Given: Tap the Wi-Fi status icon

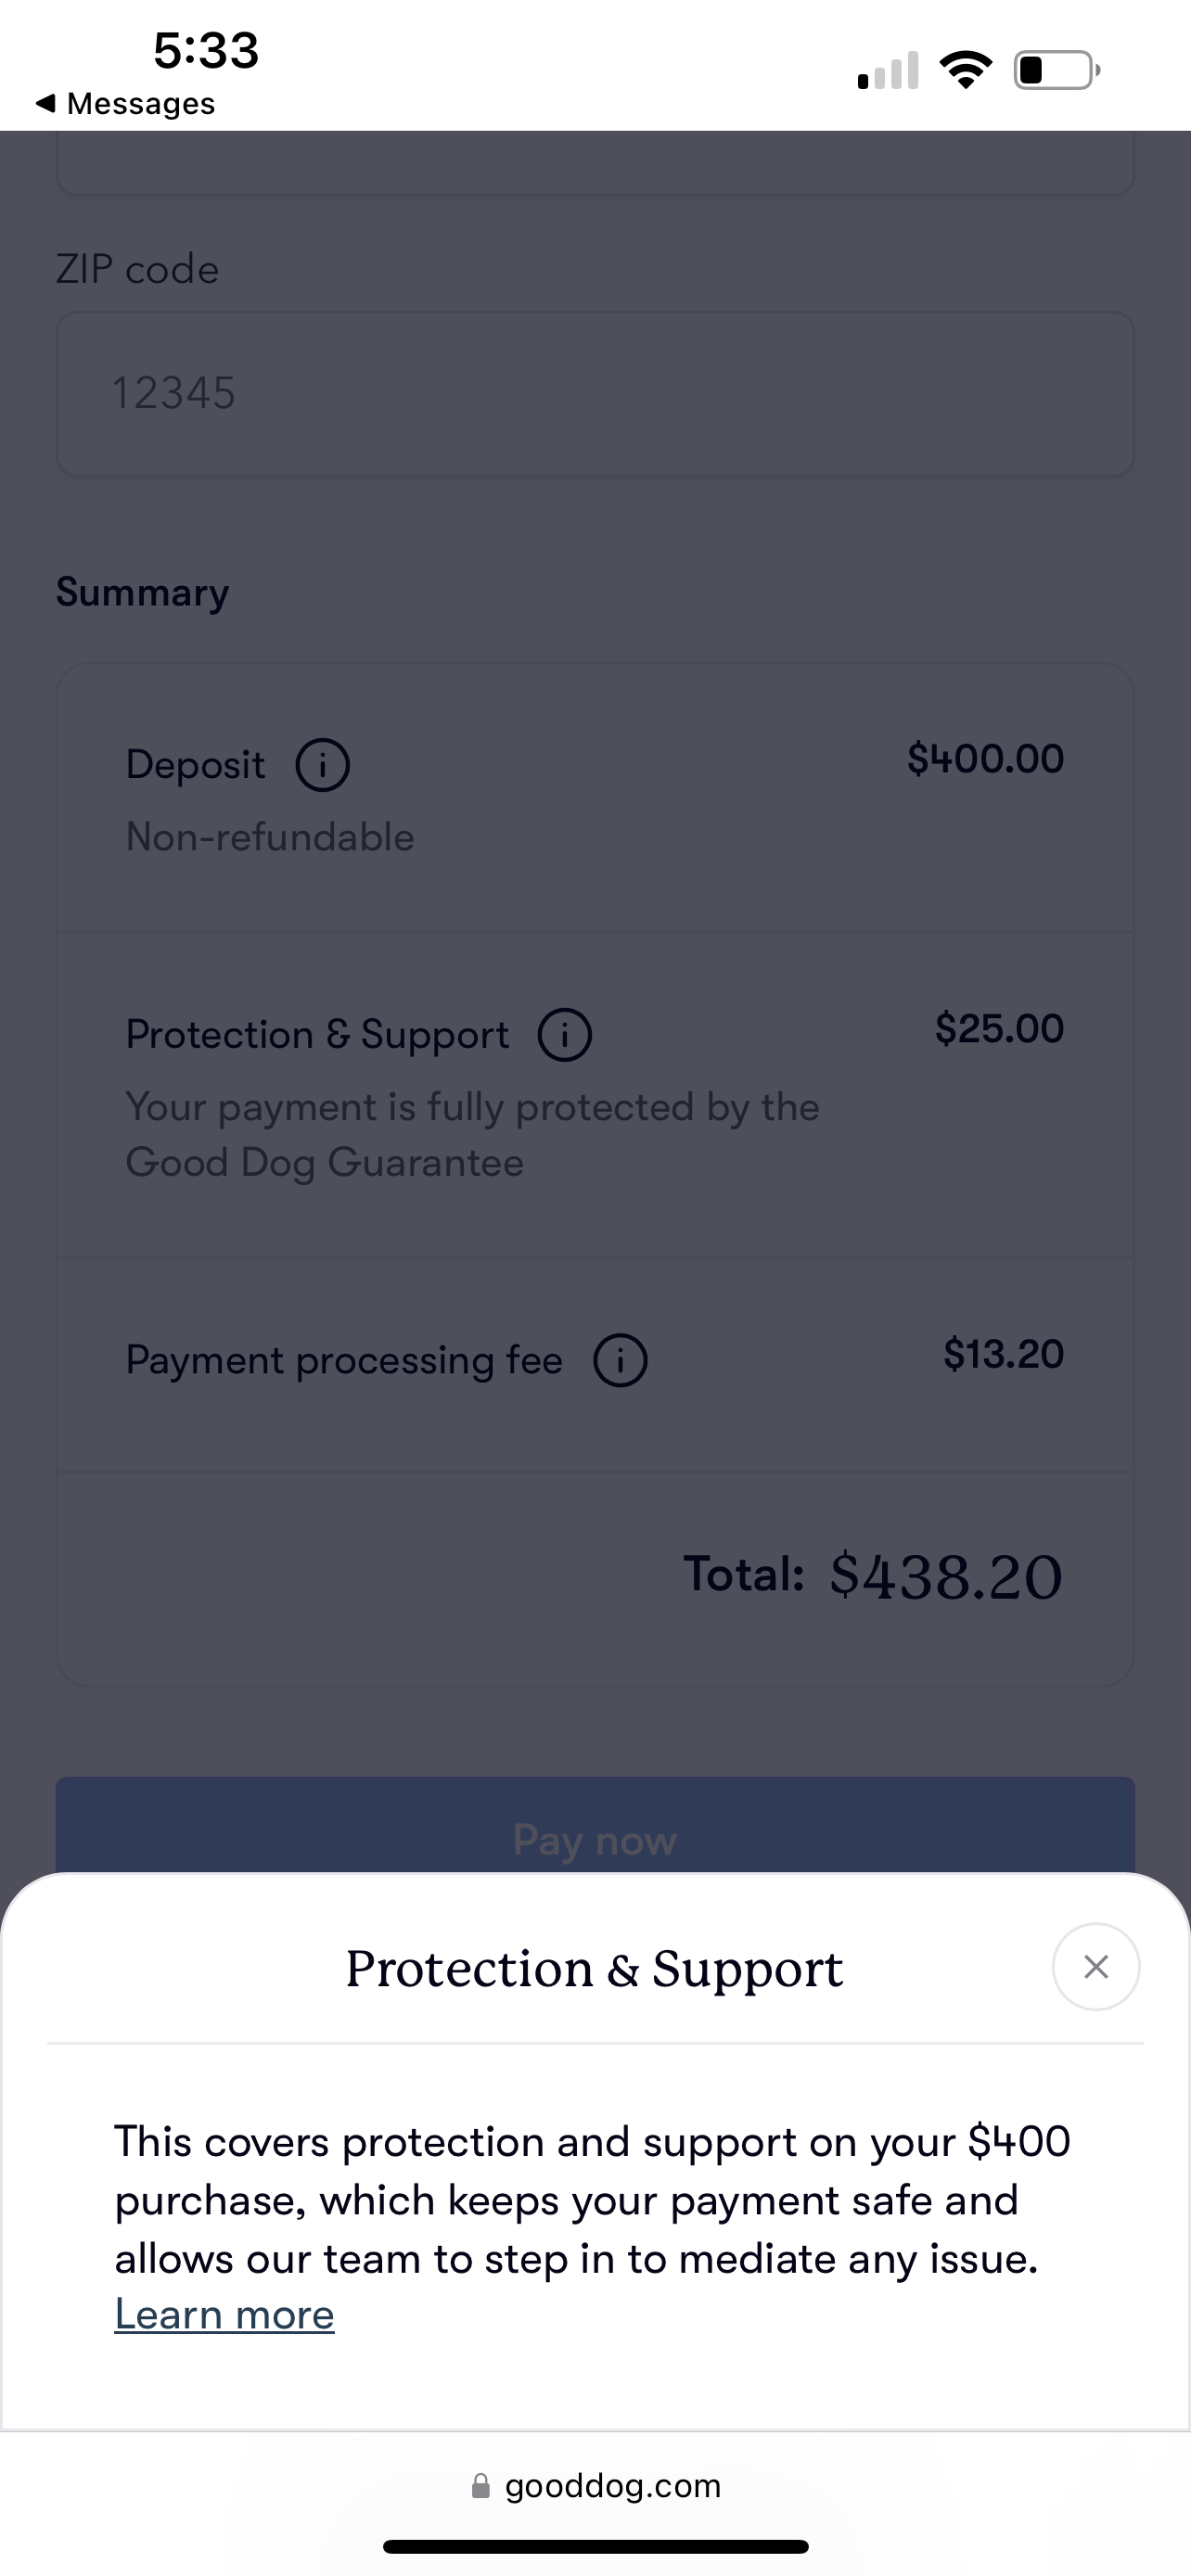Looking at the screenshot, I should coord(965,70).
